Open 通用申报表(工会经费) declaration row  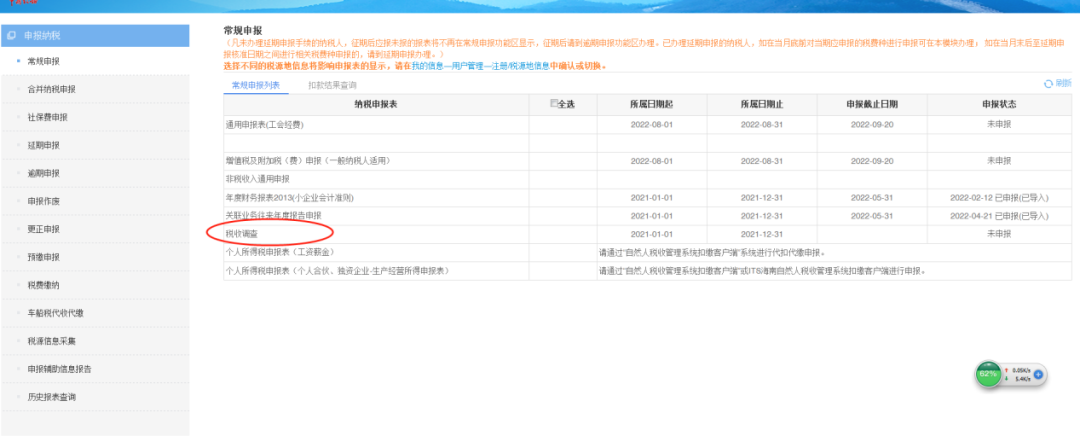647,125
